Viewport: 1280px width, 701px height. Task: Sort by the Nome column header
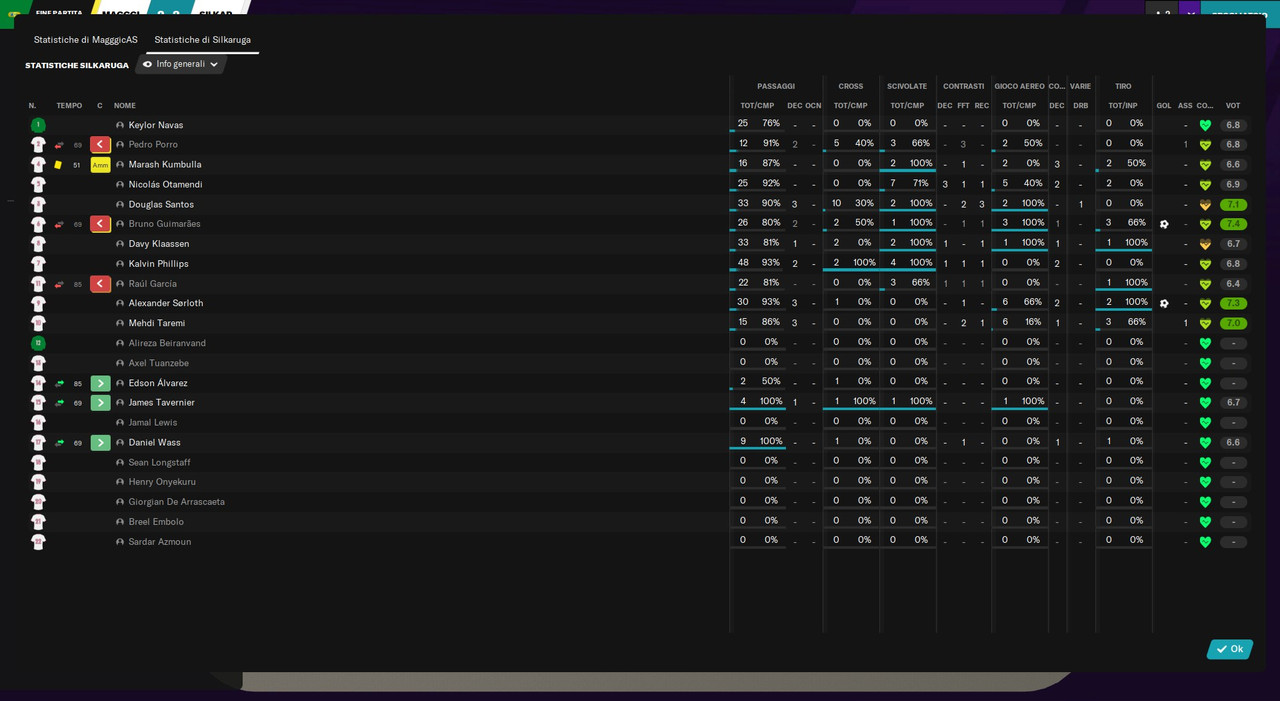(125, 106)
